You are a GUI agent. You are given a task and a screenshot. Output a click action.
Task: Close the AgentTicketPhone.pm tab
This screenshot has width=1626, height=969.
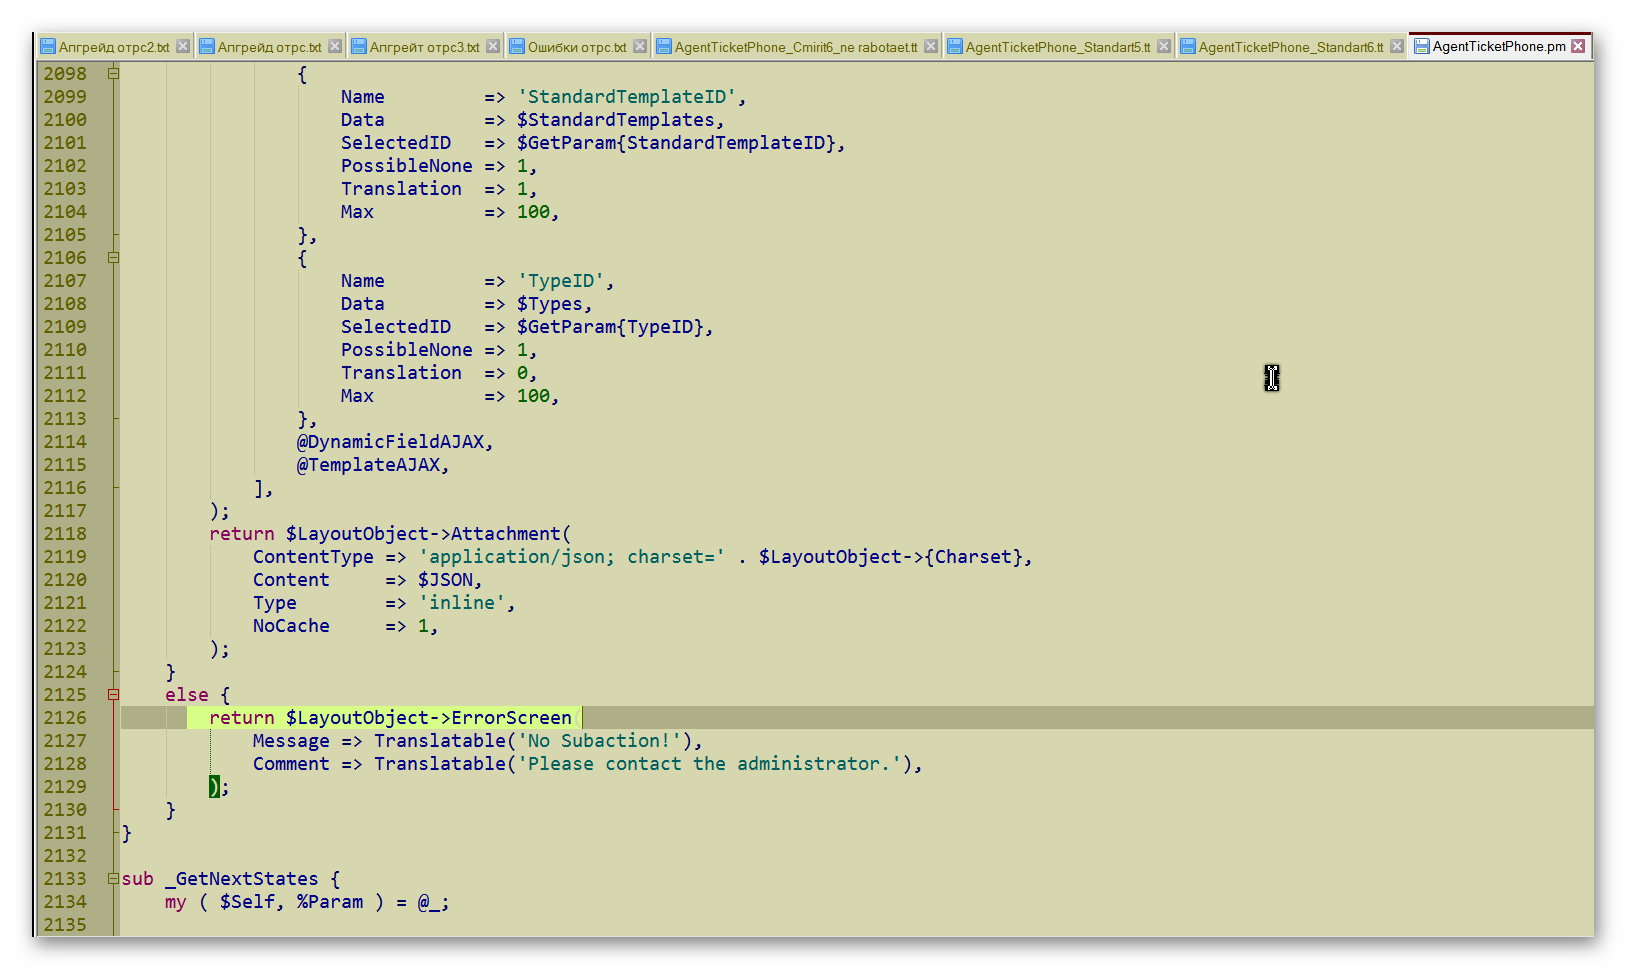pos(1578,46)
